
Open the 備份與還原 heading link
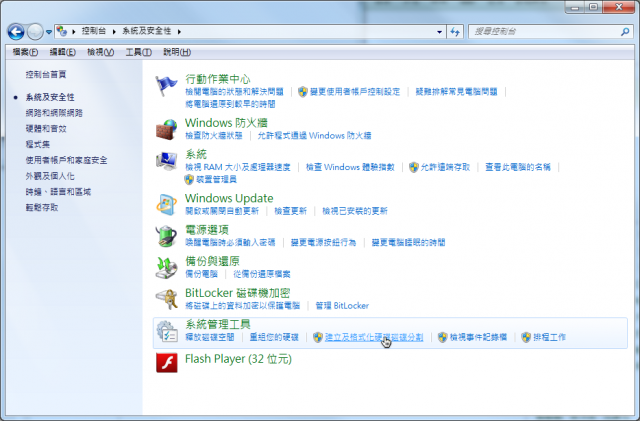tap(212, 261)
